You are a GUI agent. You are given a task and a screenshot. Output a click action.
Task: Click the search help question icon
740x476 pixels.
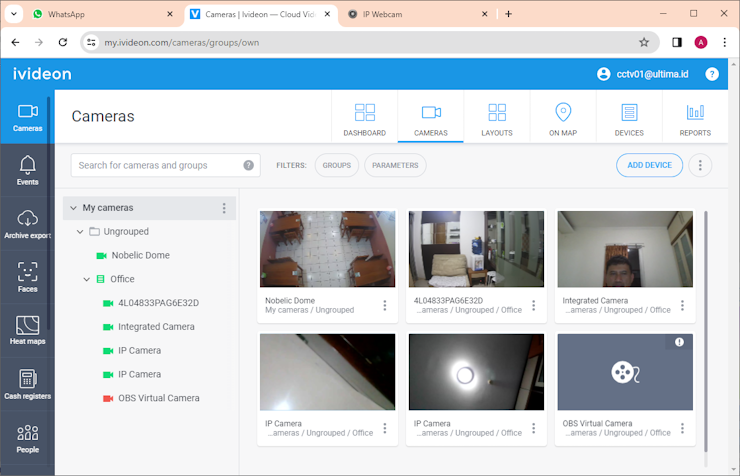pos(249,165)
